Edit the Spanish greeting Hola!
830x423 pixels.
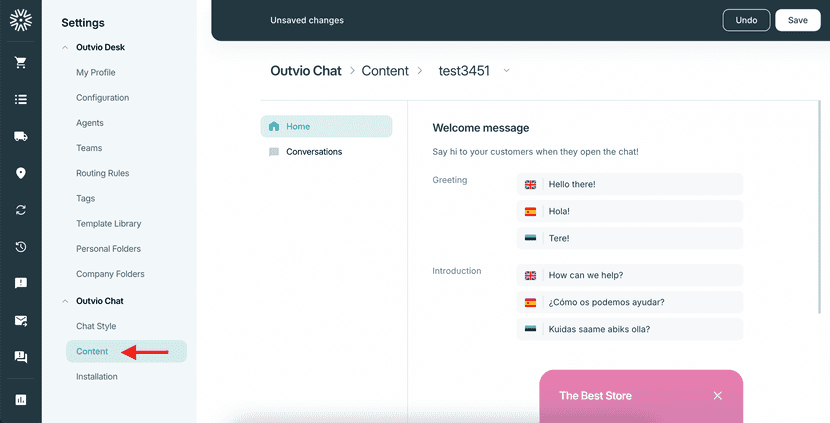630,211
